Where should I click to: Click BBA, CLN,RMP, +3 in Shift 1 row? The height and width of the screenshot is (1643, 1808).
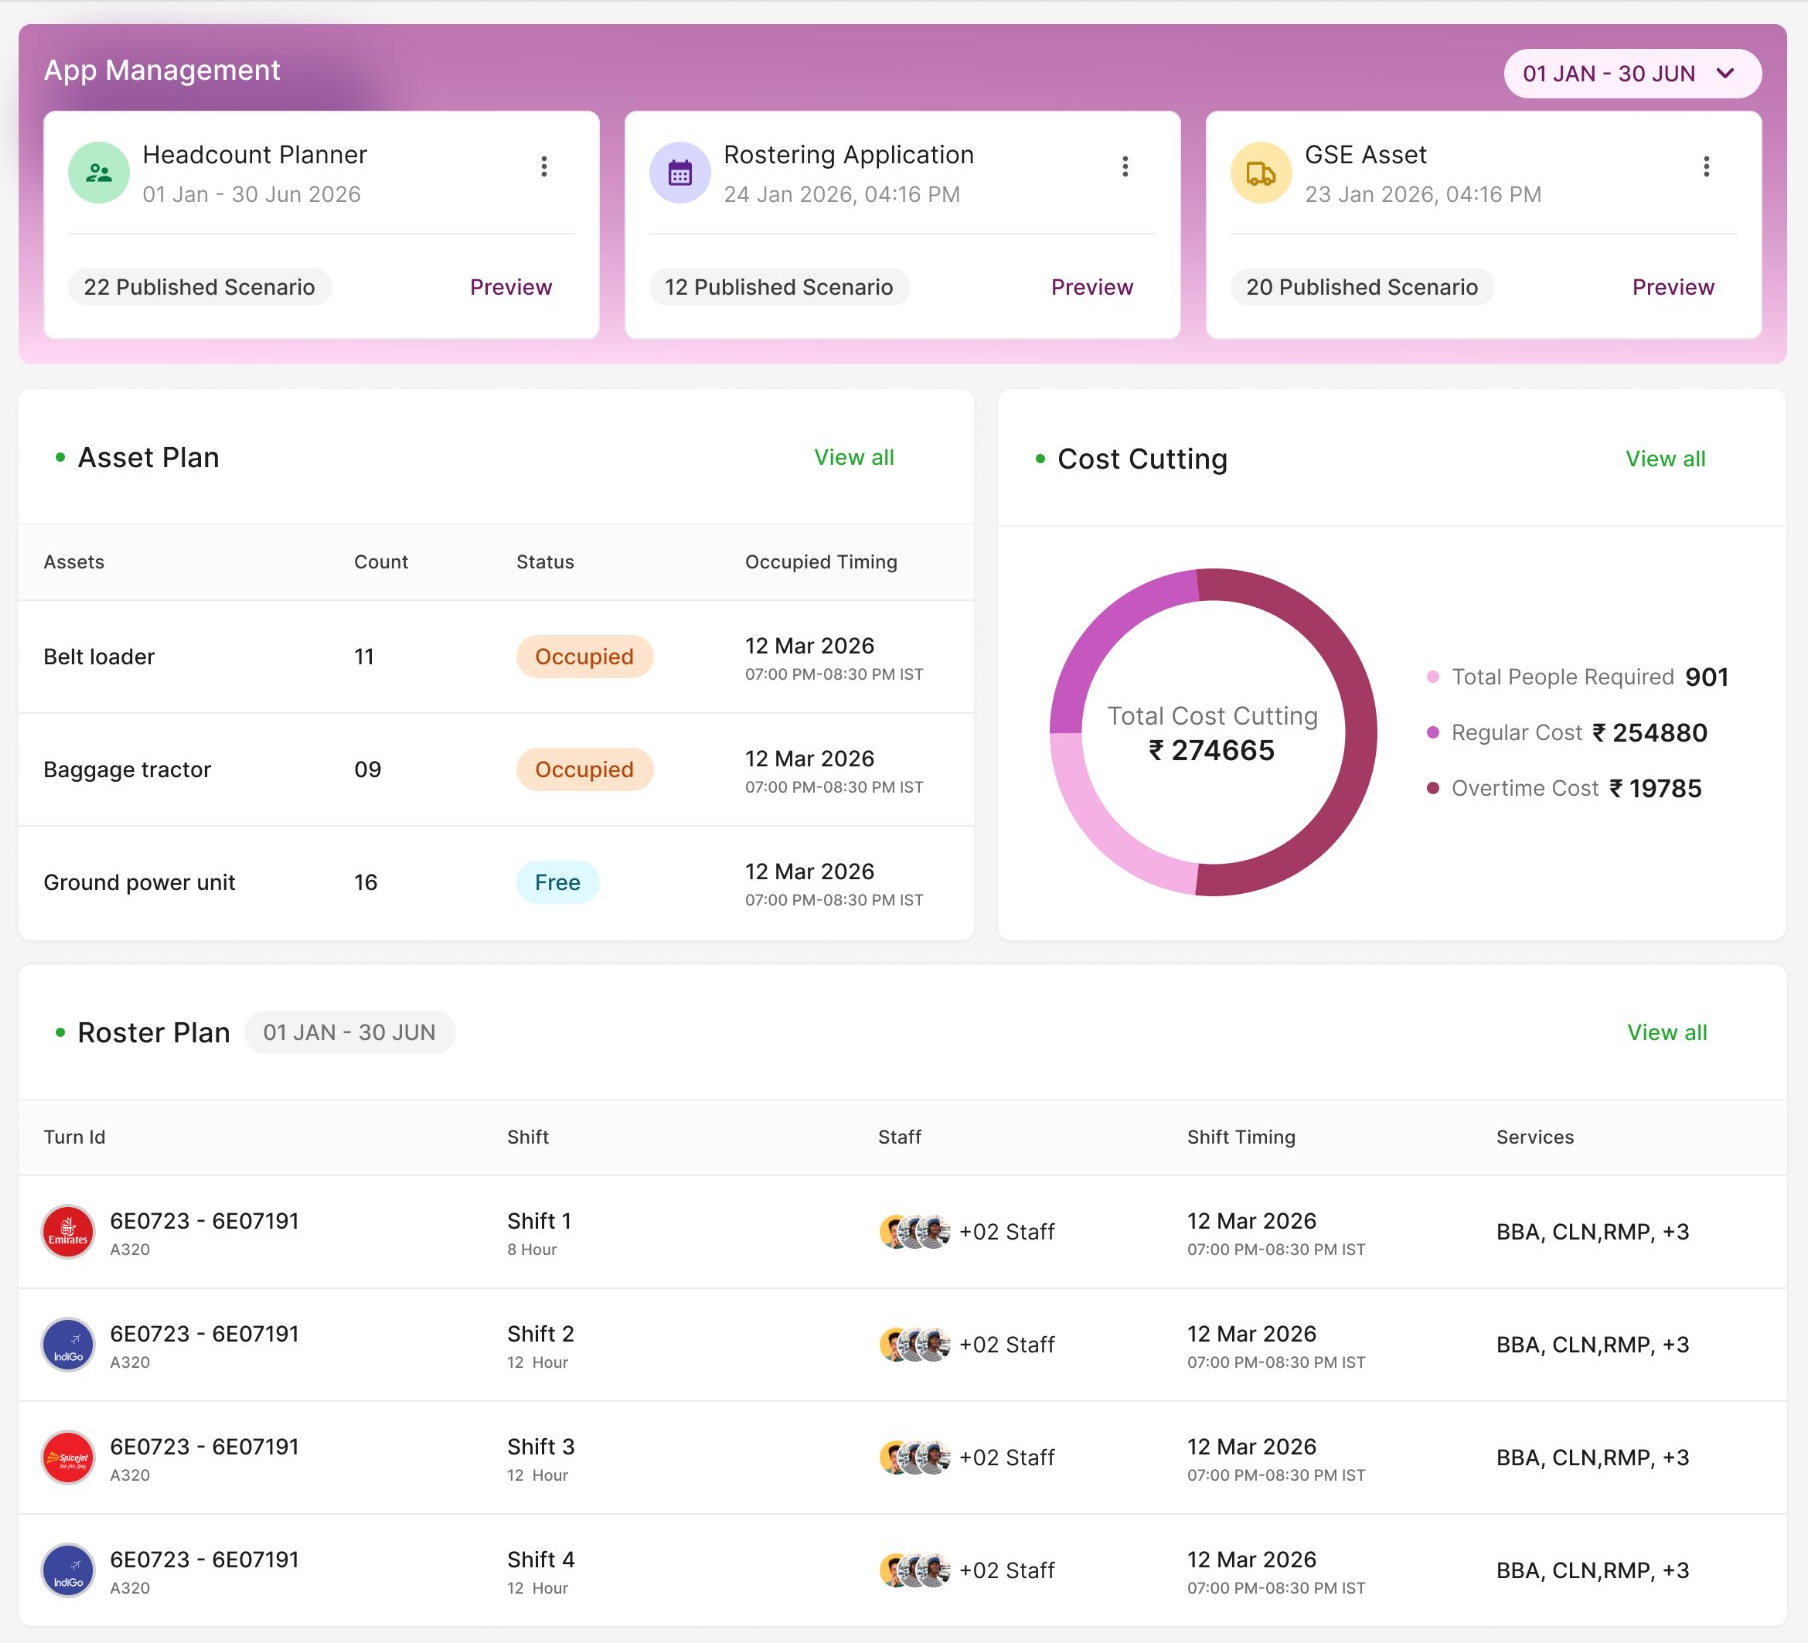pyautogui.click(x=1593, y=1232)
